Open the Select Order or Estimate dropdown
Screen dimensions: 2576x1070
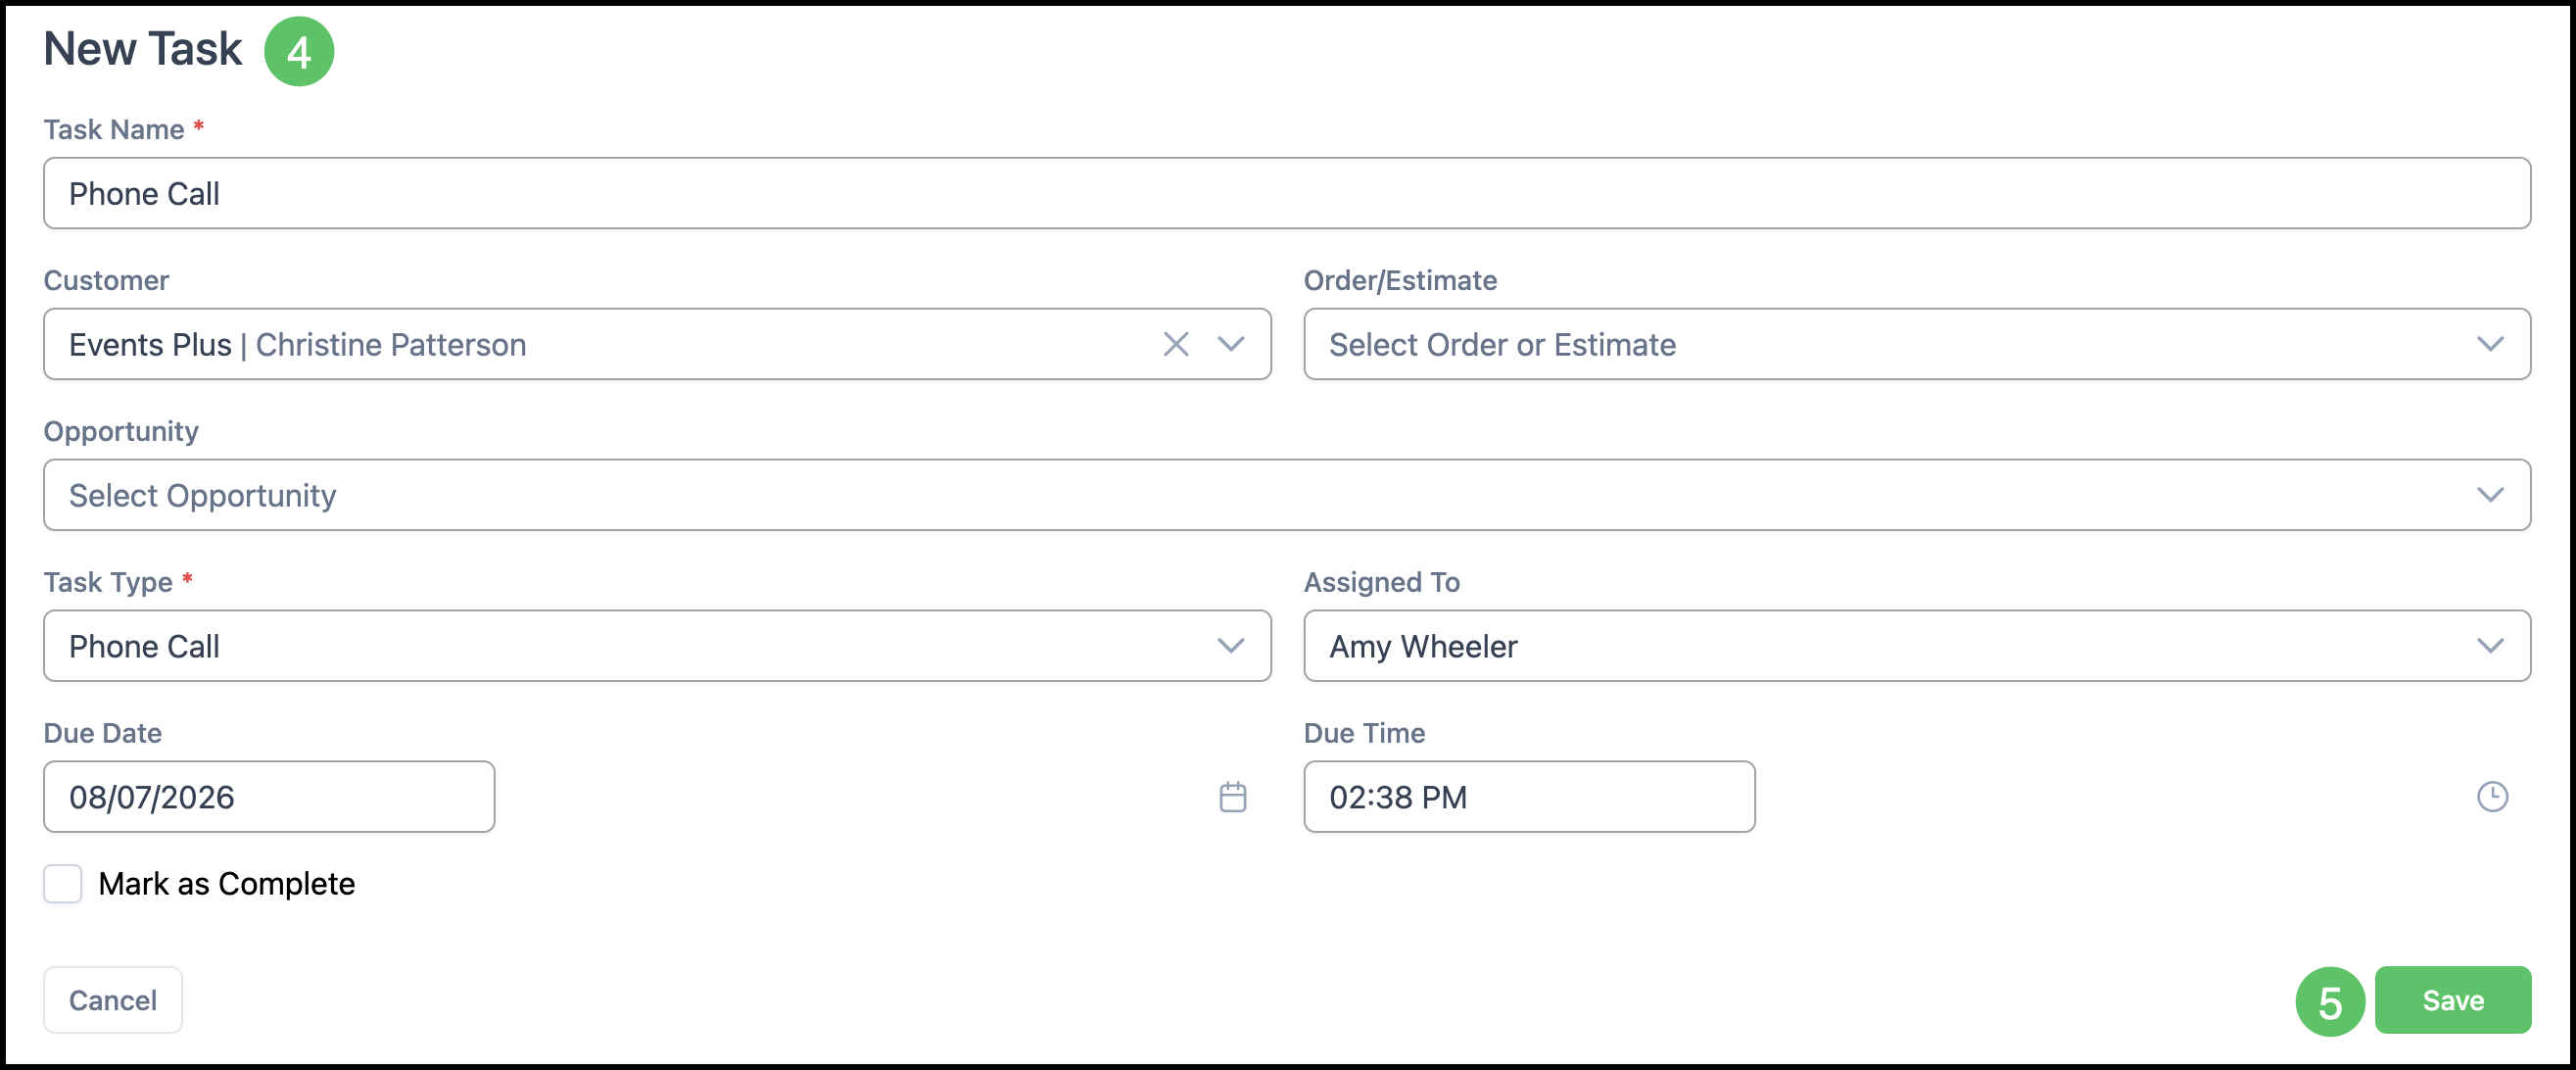point(1917,344)
